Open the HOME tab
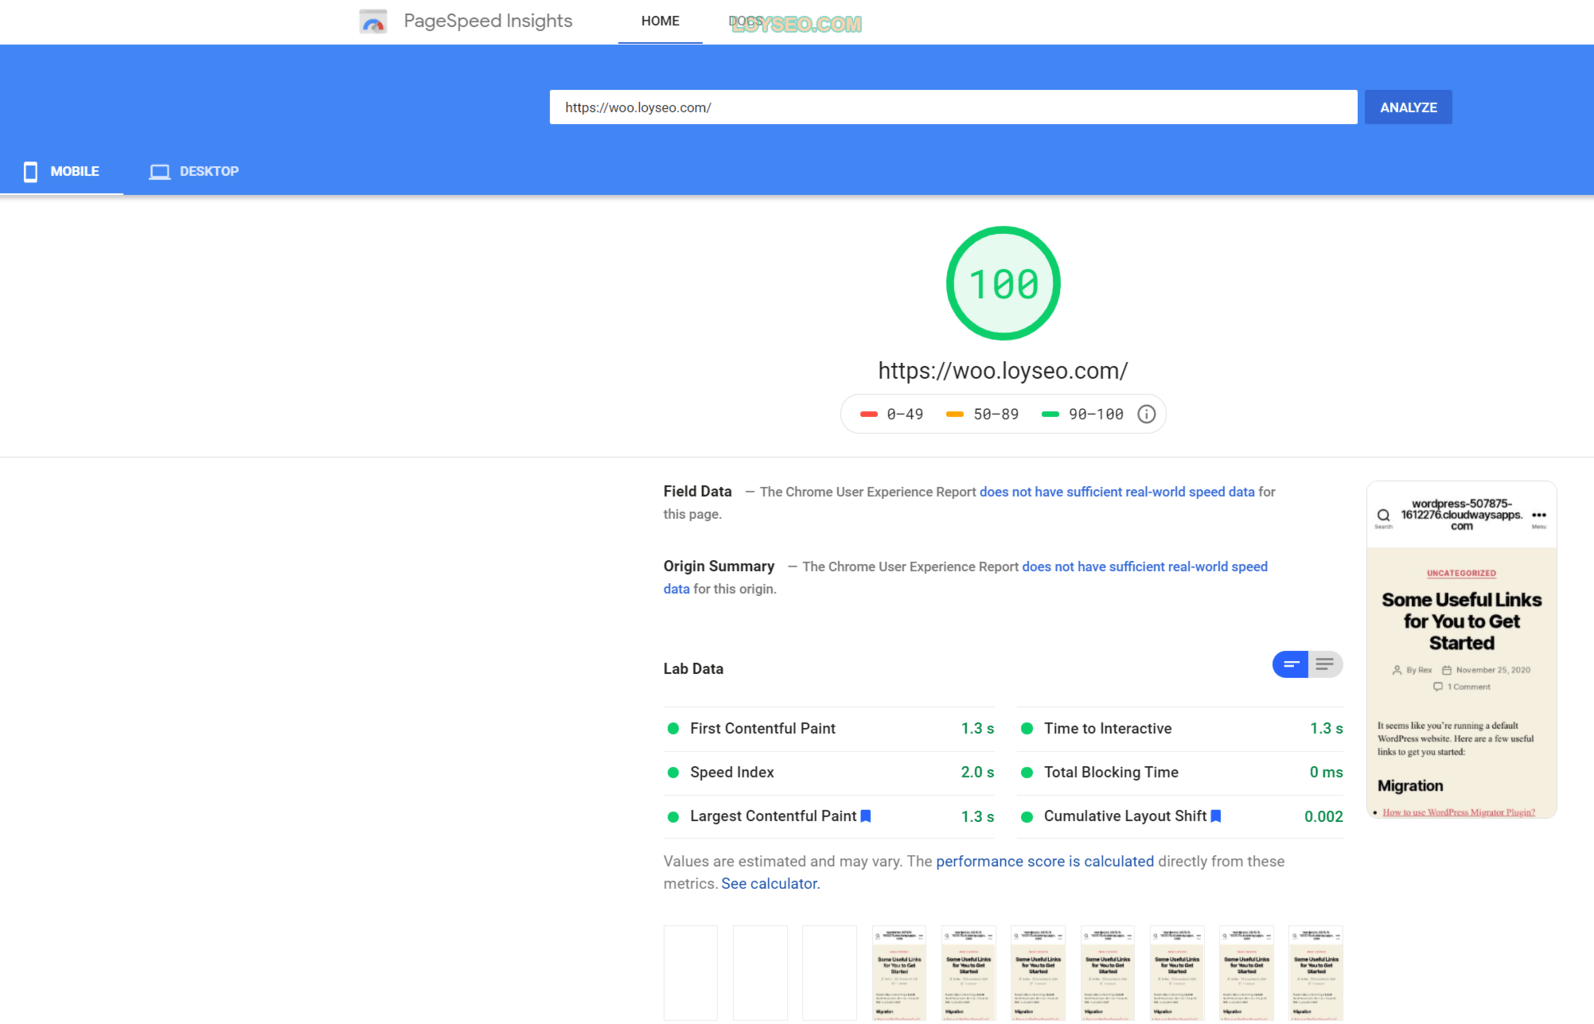 (x=660, y=21)
